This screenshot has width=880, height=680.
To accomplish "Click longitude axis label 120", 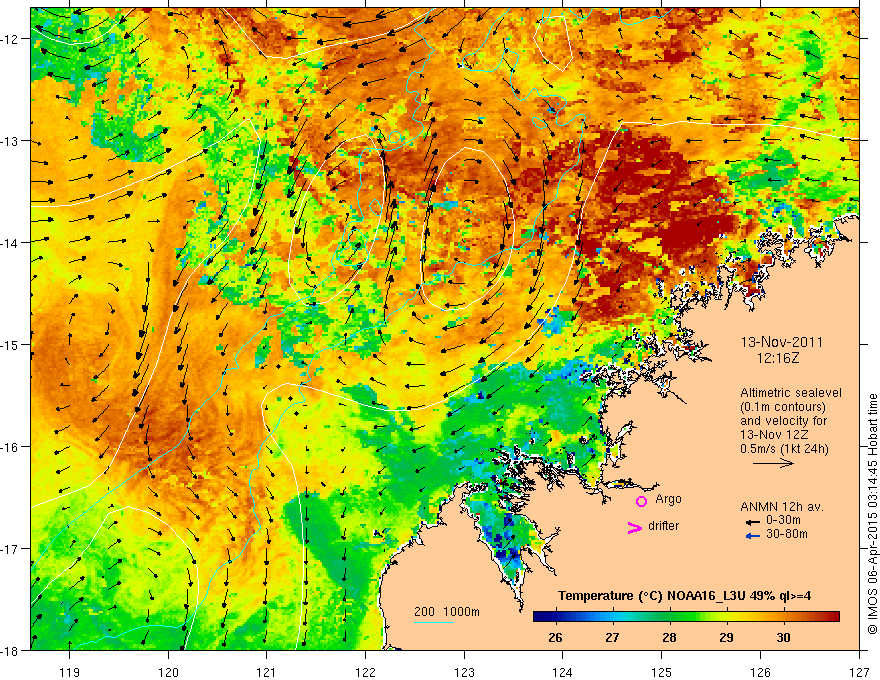I will pyautogui.click(x=168, y=672).
